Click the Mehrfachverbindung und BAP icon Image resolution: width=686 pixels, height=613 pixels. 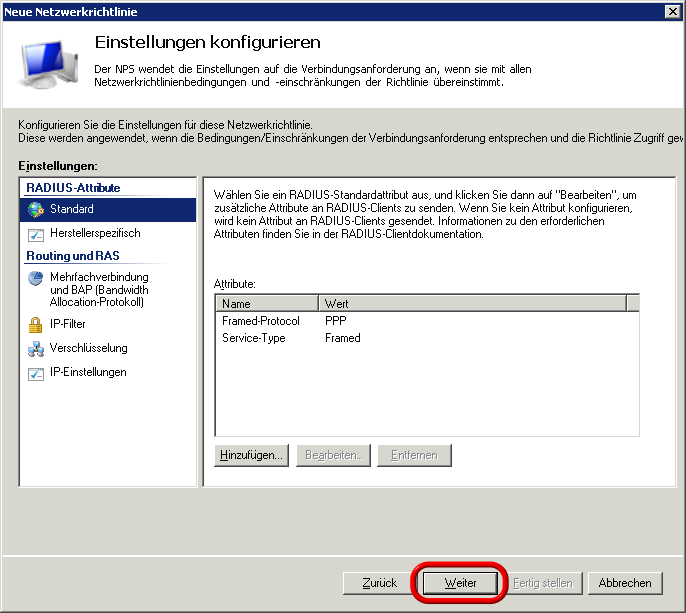pos(36,279)
